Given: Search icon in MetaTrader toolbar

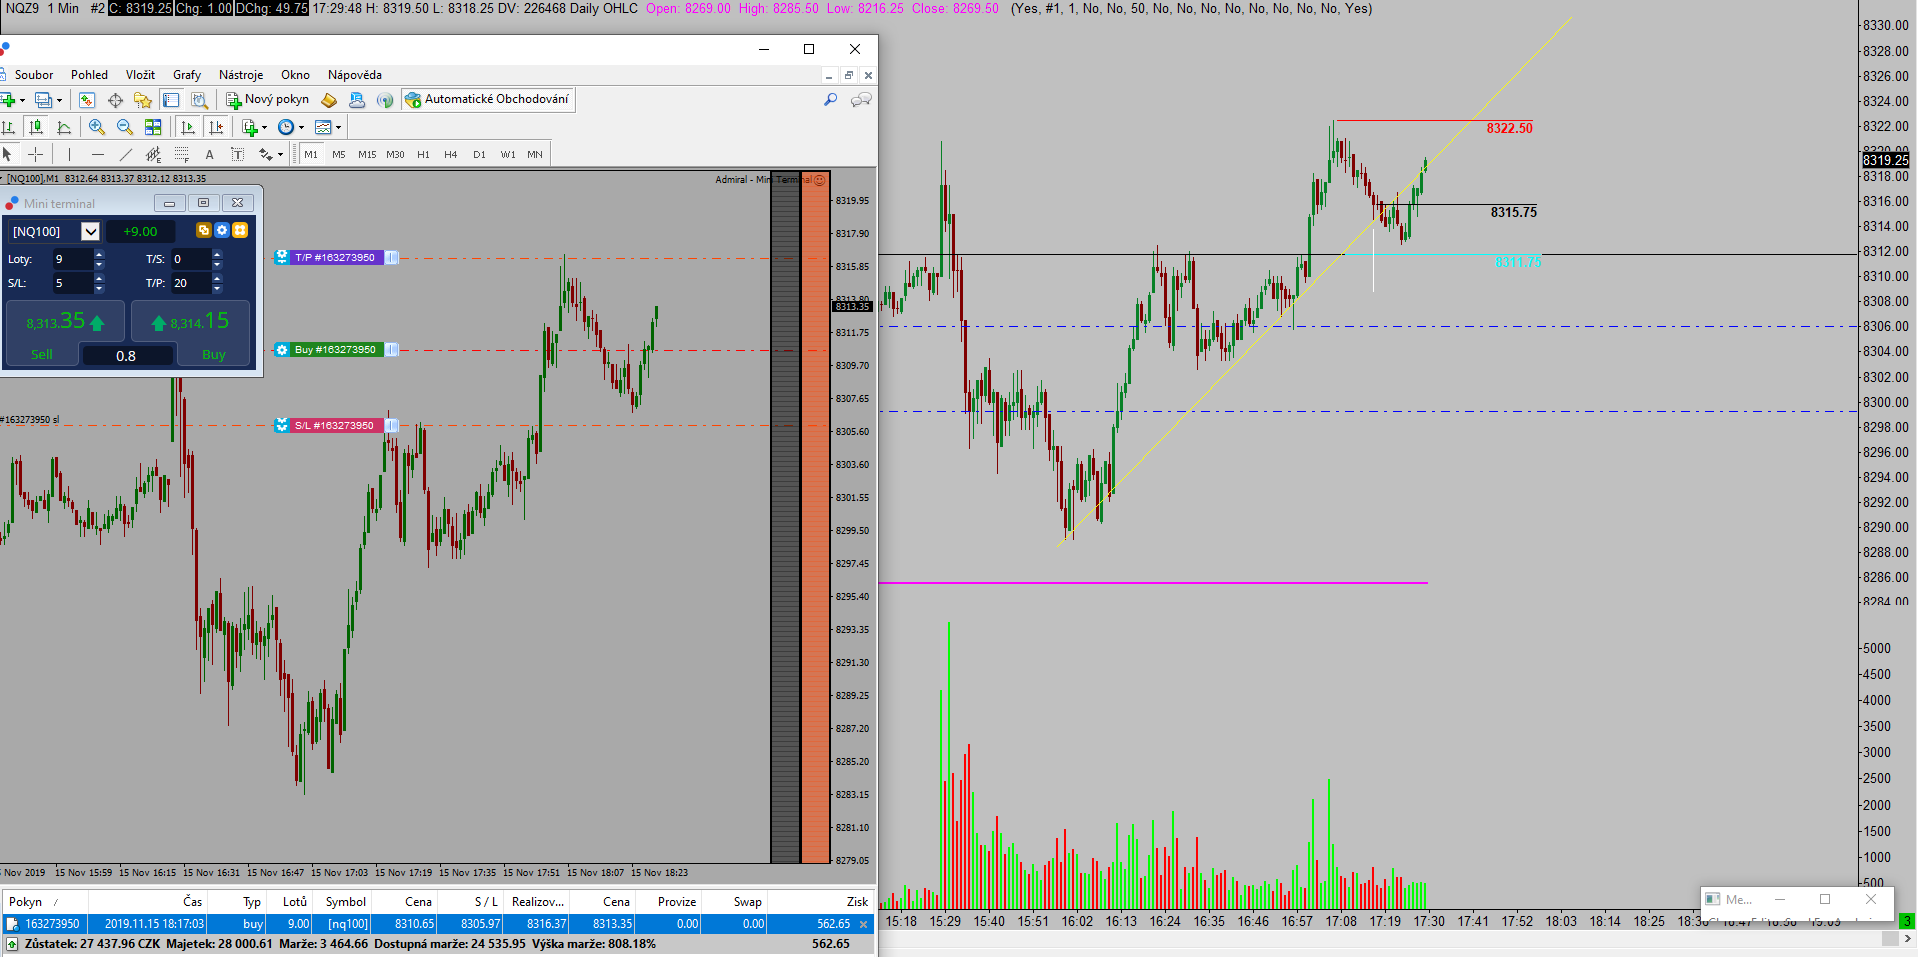Looking at the screenshot, I should click(x=830, y=99).
